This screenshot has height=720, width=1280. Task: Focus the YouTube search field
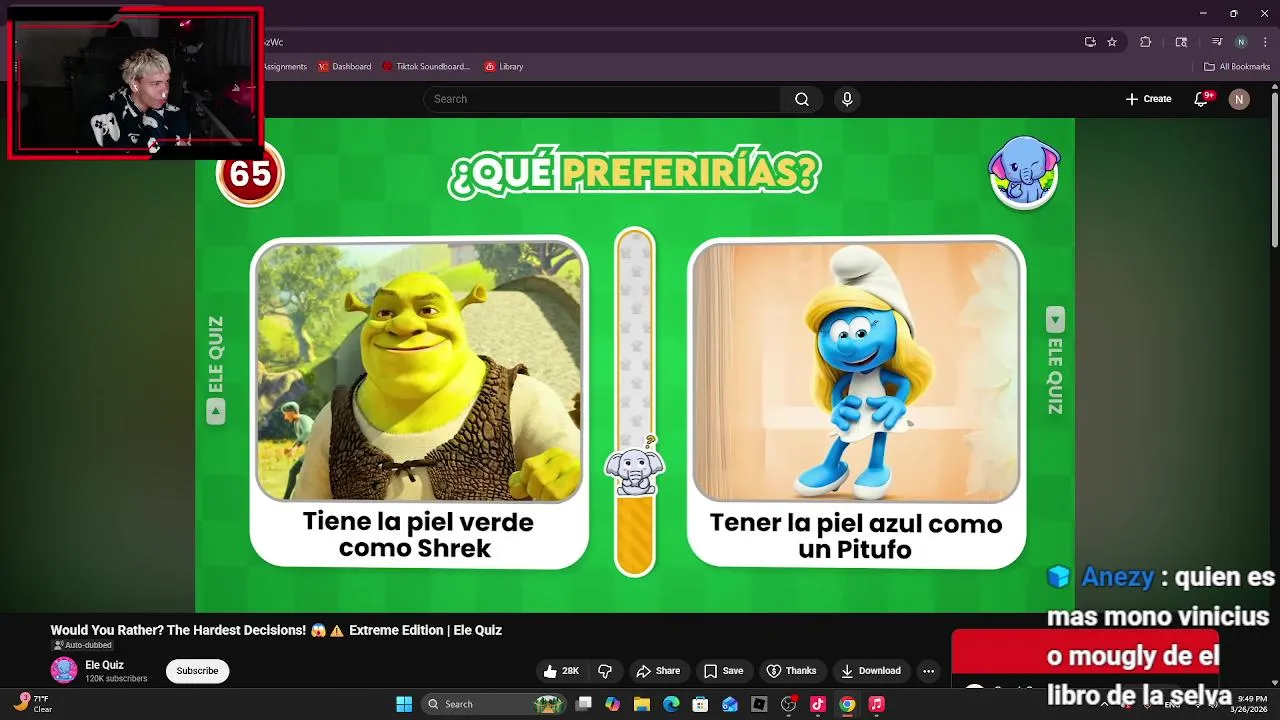click(602, 99)
